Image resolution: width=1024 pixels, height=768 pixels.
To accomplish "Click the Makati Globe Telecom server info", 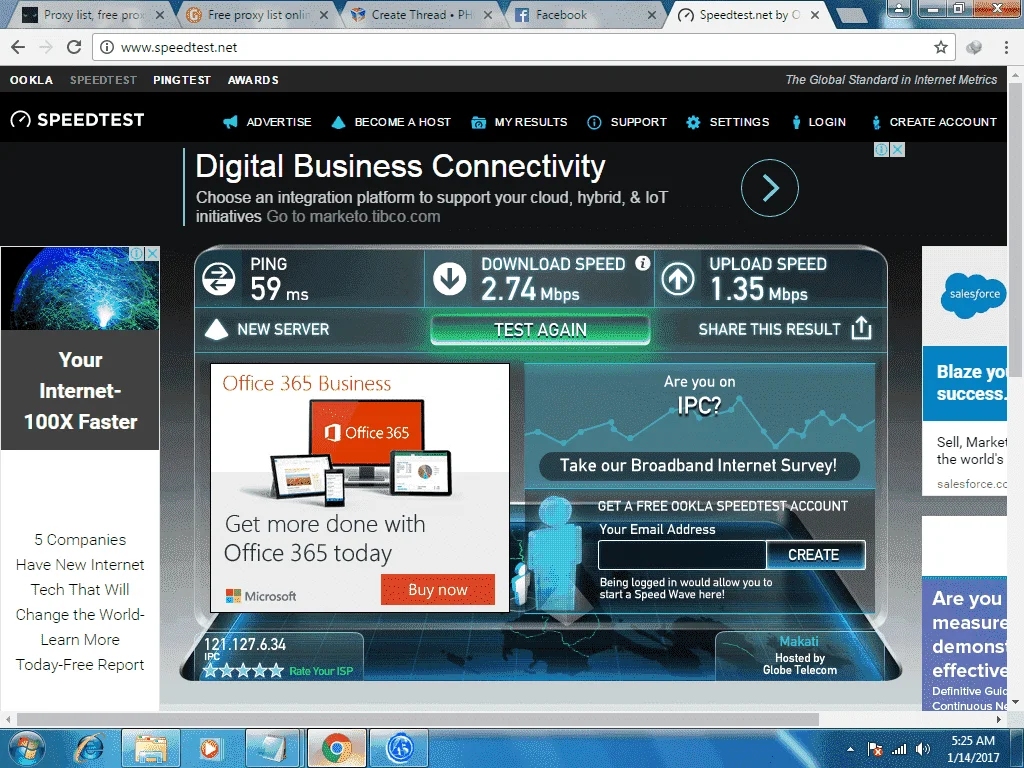I will (x=799, y=656).
